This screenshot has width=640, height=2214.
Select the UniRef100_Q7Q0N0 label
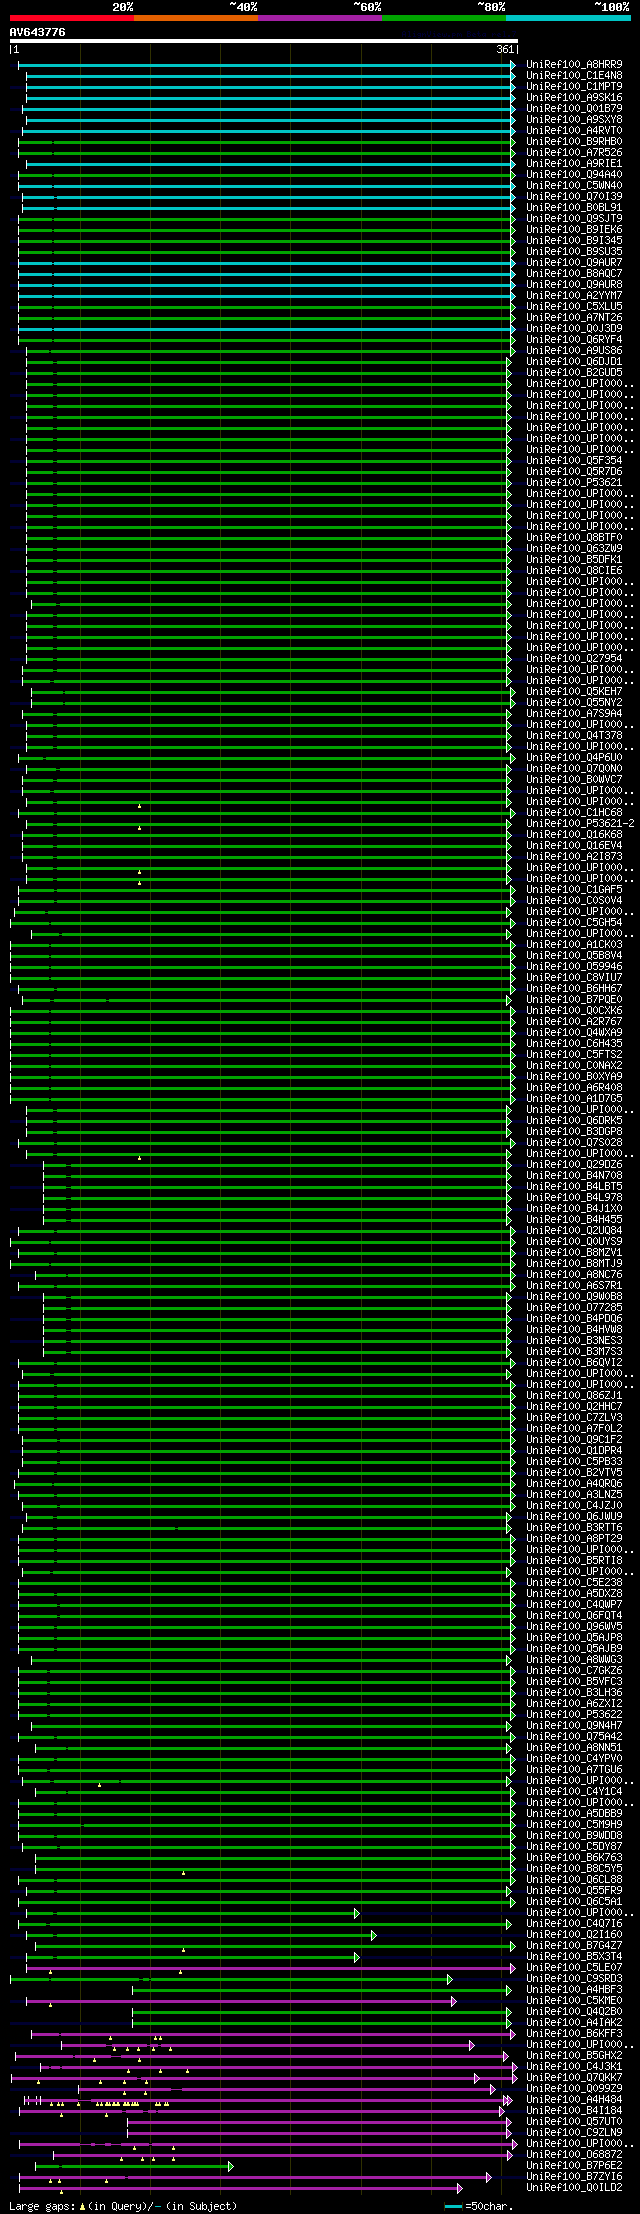tap(574, 769)
